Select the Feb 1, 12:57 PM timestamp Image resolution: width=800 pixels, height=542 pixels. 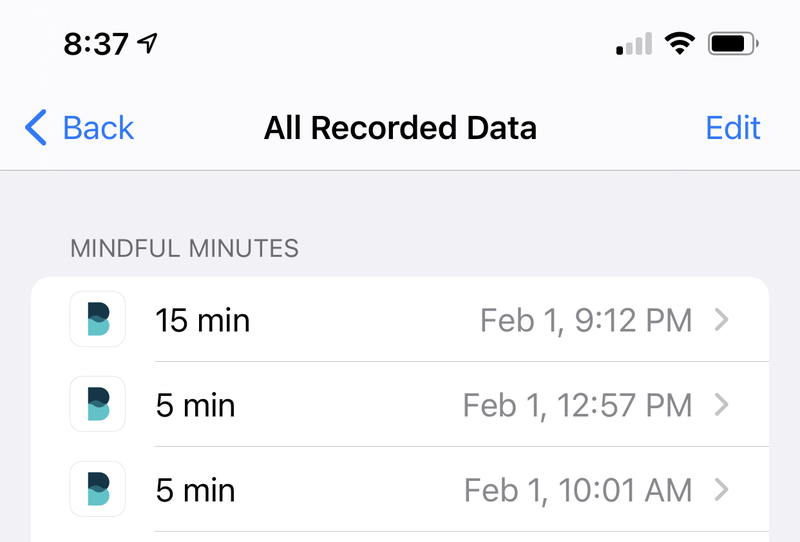point(578,405)
